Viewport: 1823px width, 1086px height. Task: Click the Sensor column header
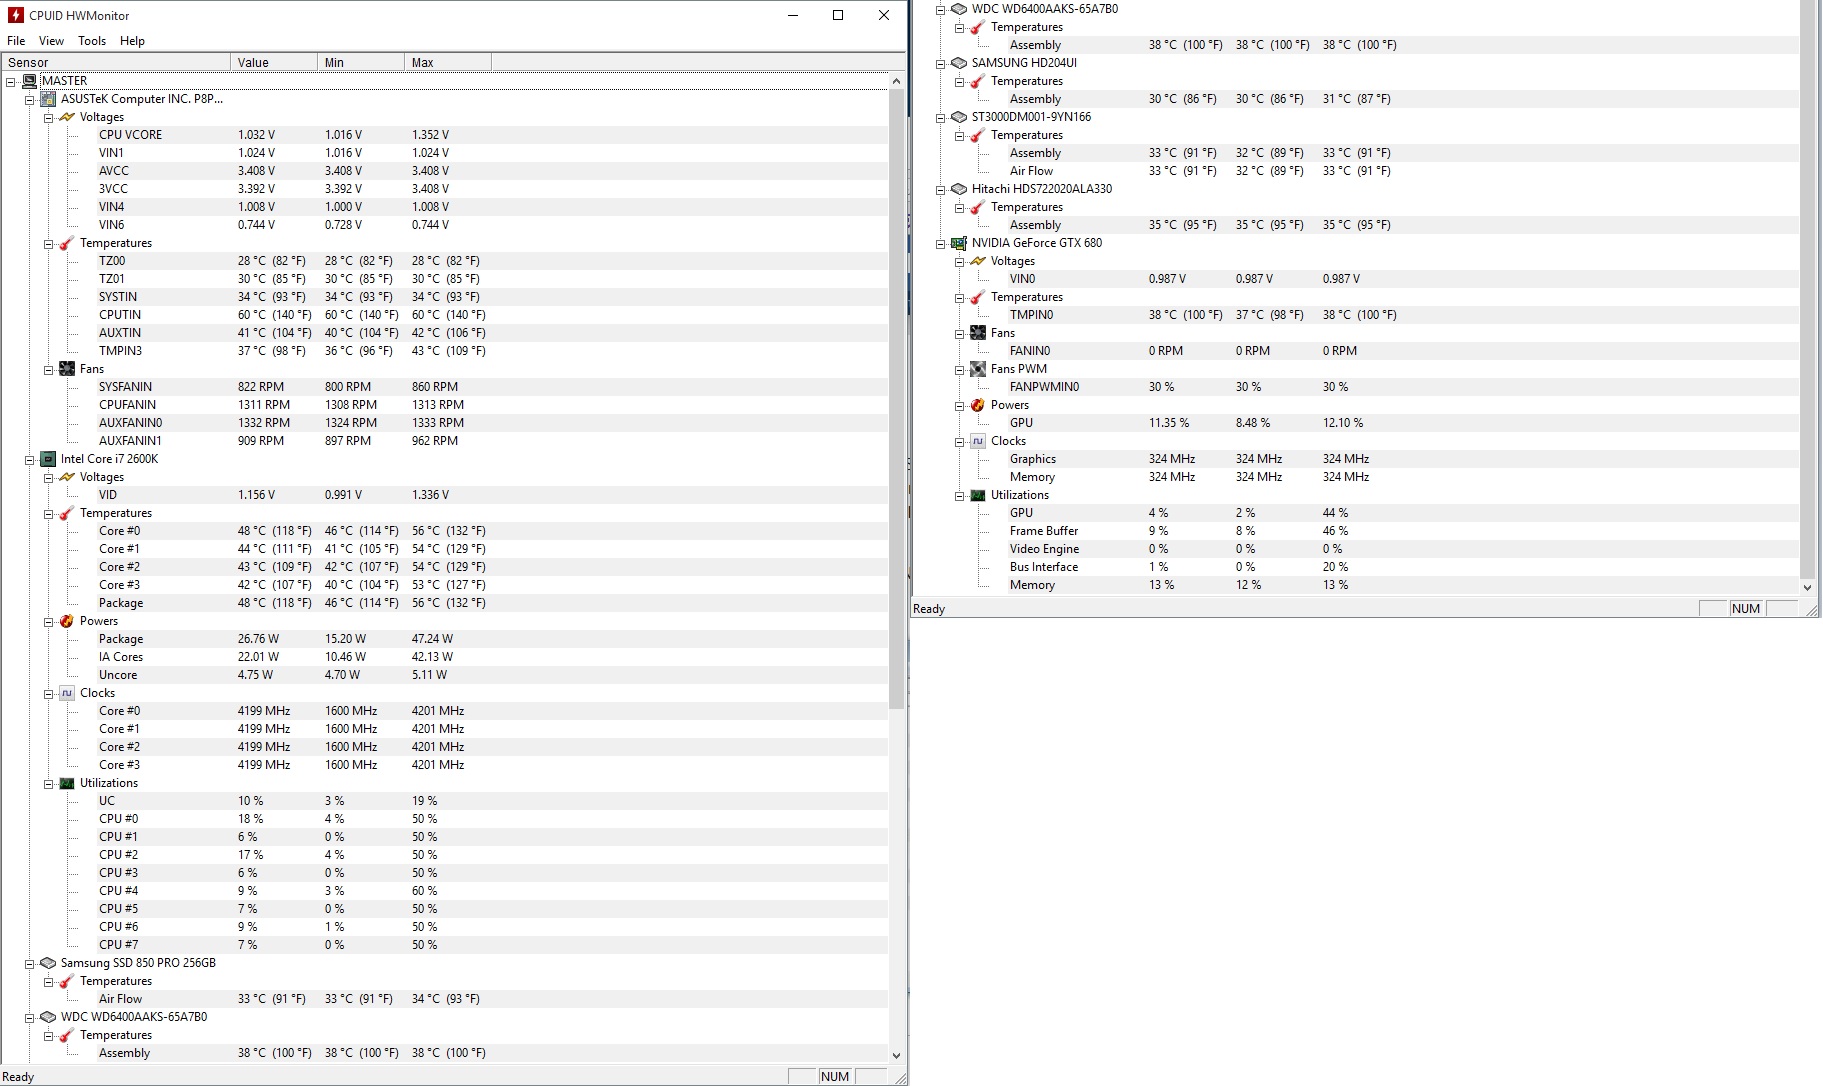(116, 62)
